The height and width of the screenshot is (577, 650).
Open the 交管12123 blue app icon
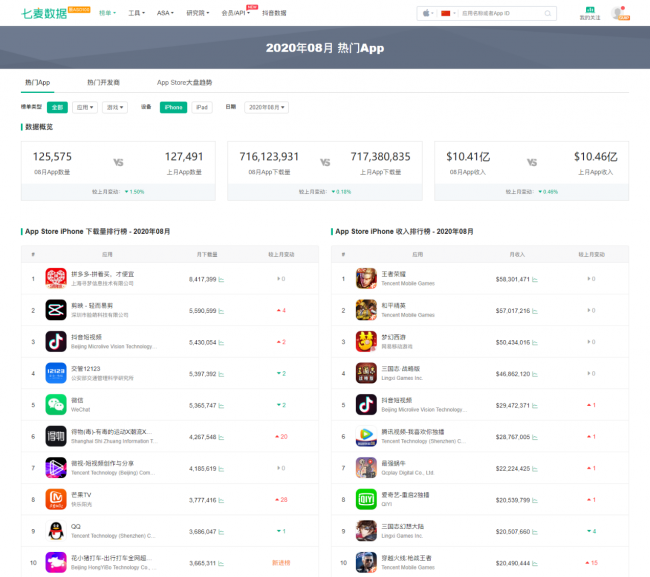pos(56,373)
